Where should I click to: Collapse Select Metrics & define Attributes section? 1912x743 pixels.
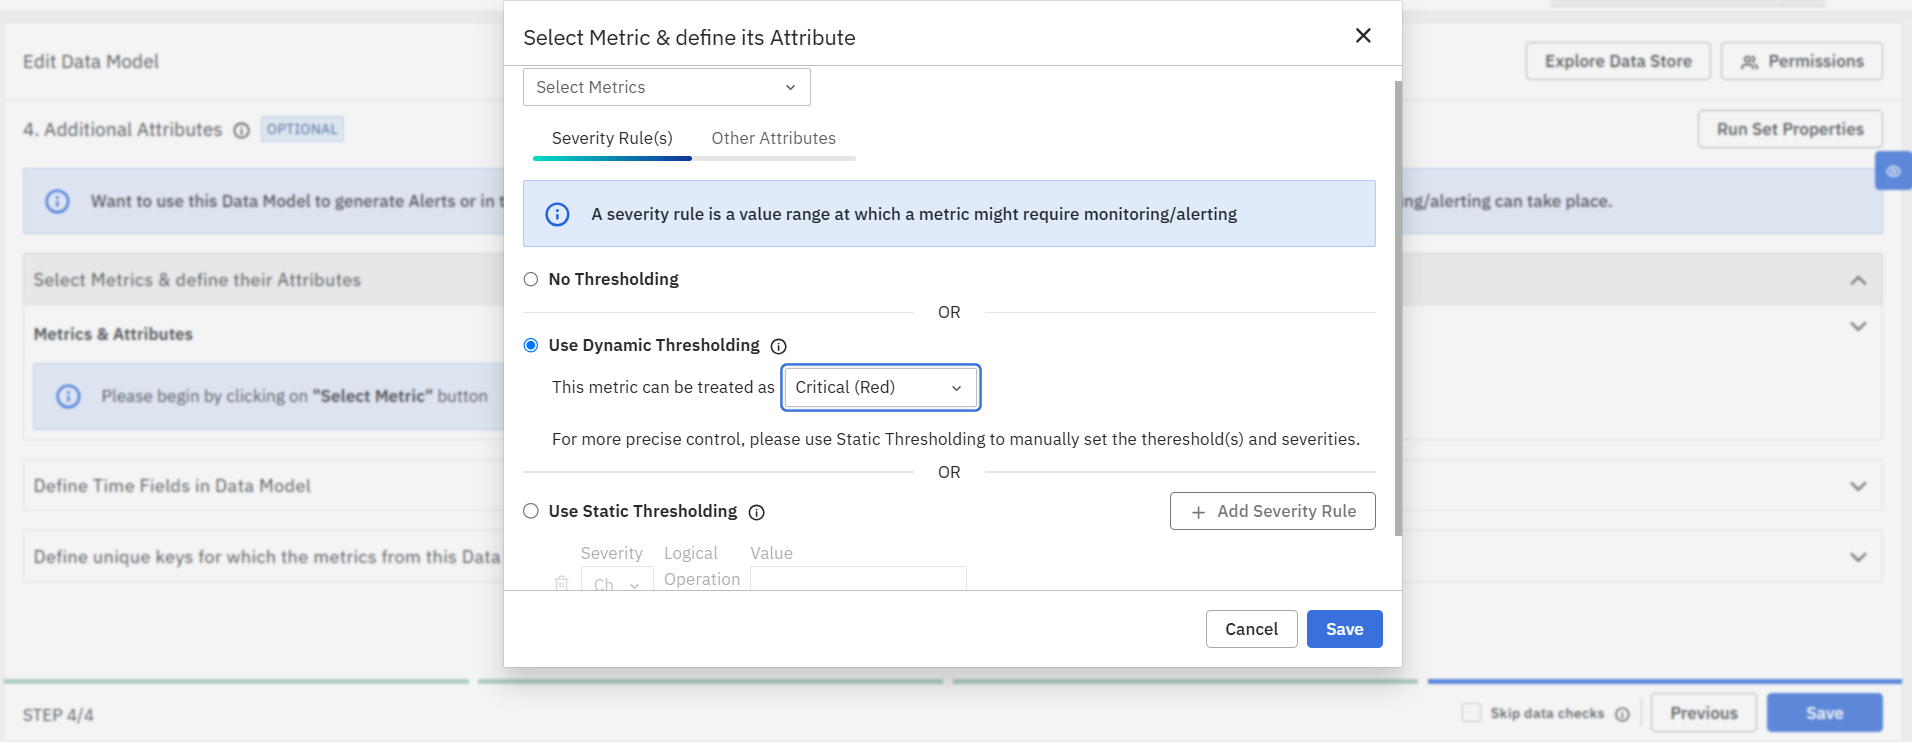(1857, 280)
